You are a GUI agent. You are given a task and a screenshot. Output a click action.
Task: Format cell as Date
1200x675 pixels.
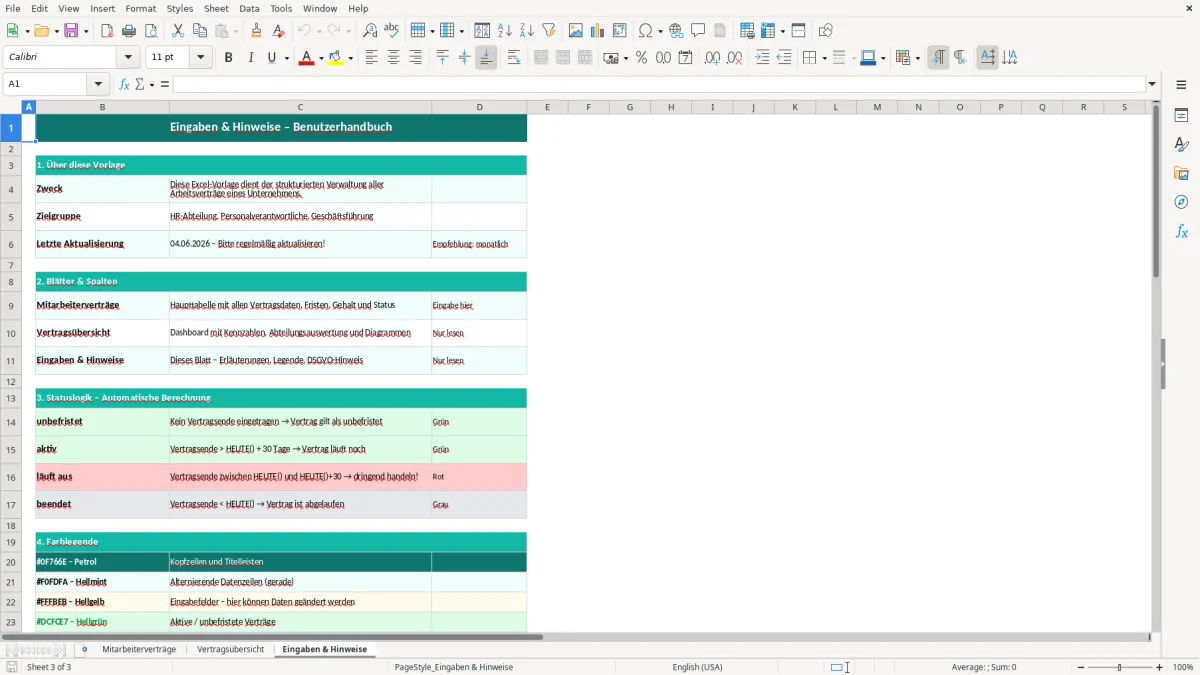coord(685,58)
